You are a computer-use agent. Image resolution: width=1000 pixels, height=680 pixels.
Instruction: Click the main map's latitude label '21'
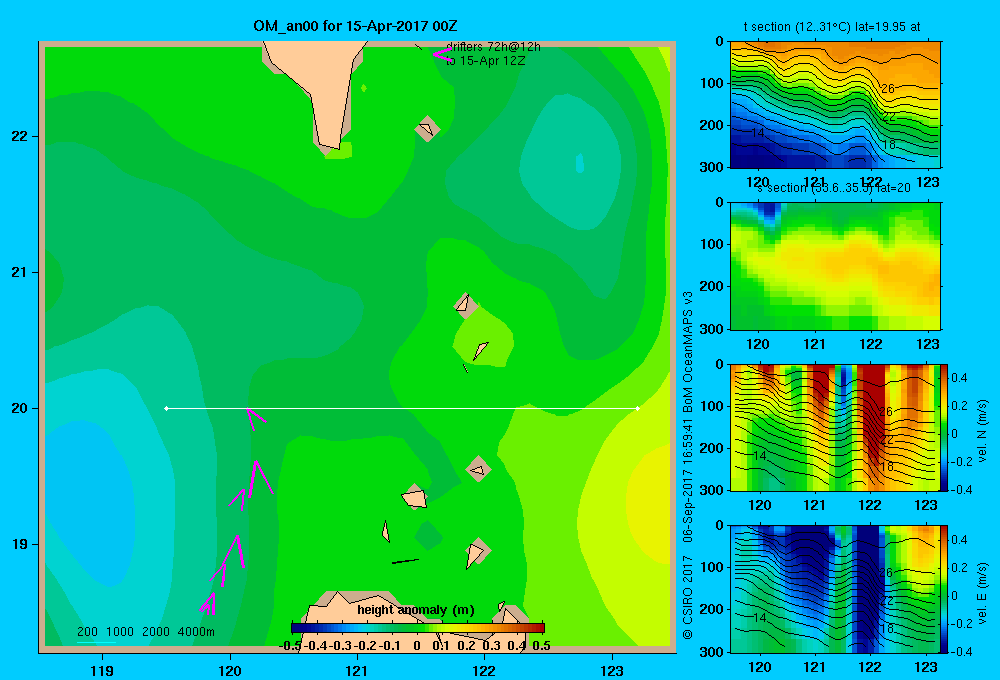[x=20, y=272]
